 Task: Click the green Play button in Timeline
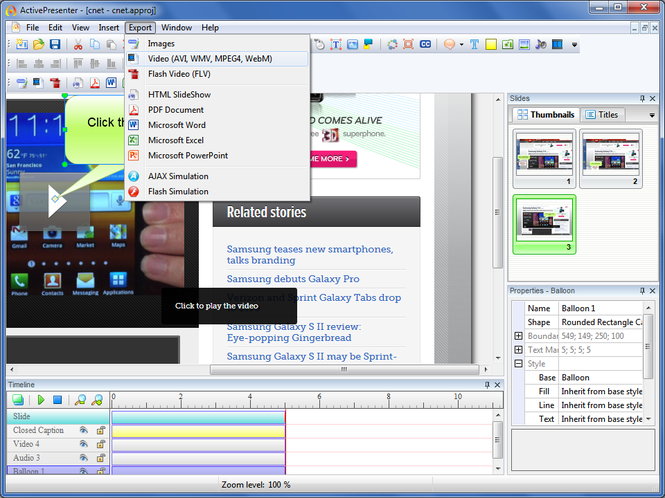coord(41,400)
